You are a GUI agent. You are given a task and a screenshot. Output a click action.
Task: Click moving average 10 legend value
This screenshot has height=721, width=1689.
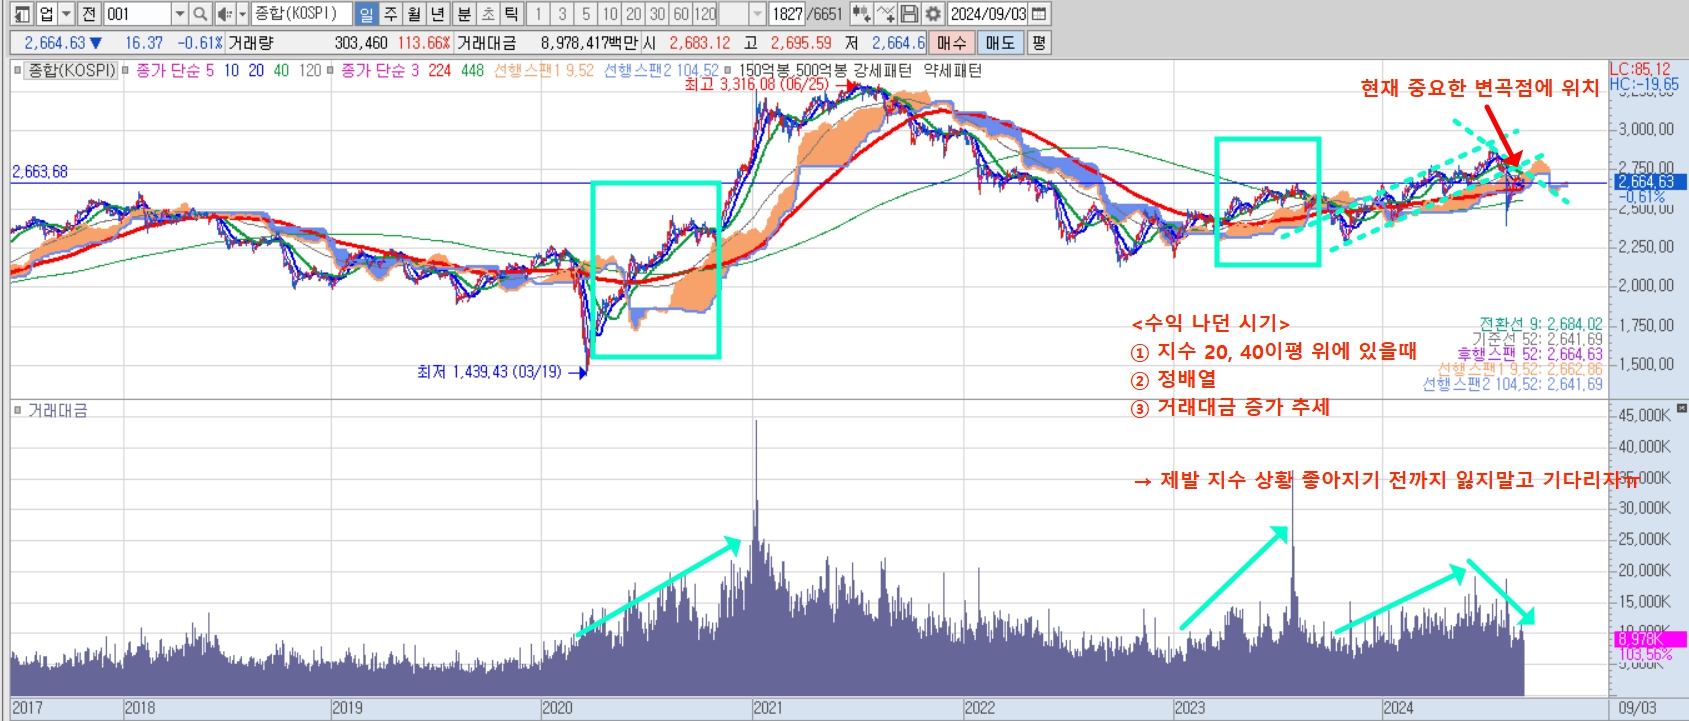[x=231, y=70]
